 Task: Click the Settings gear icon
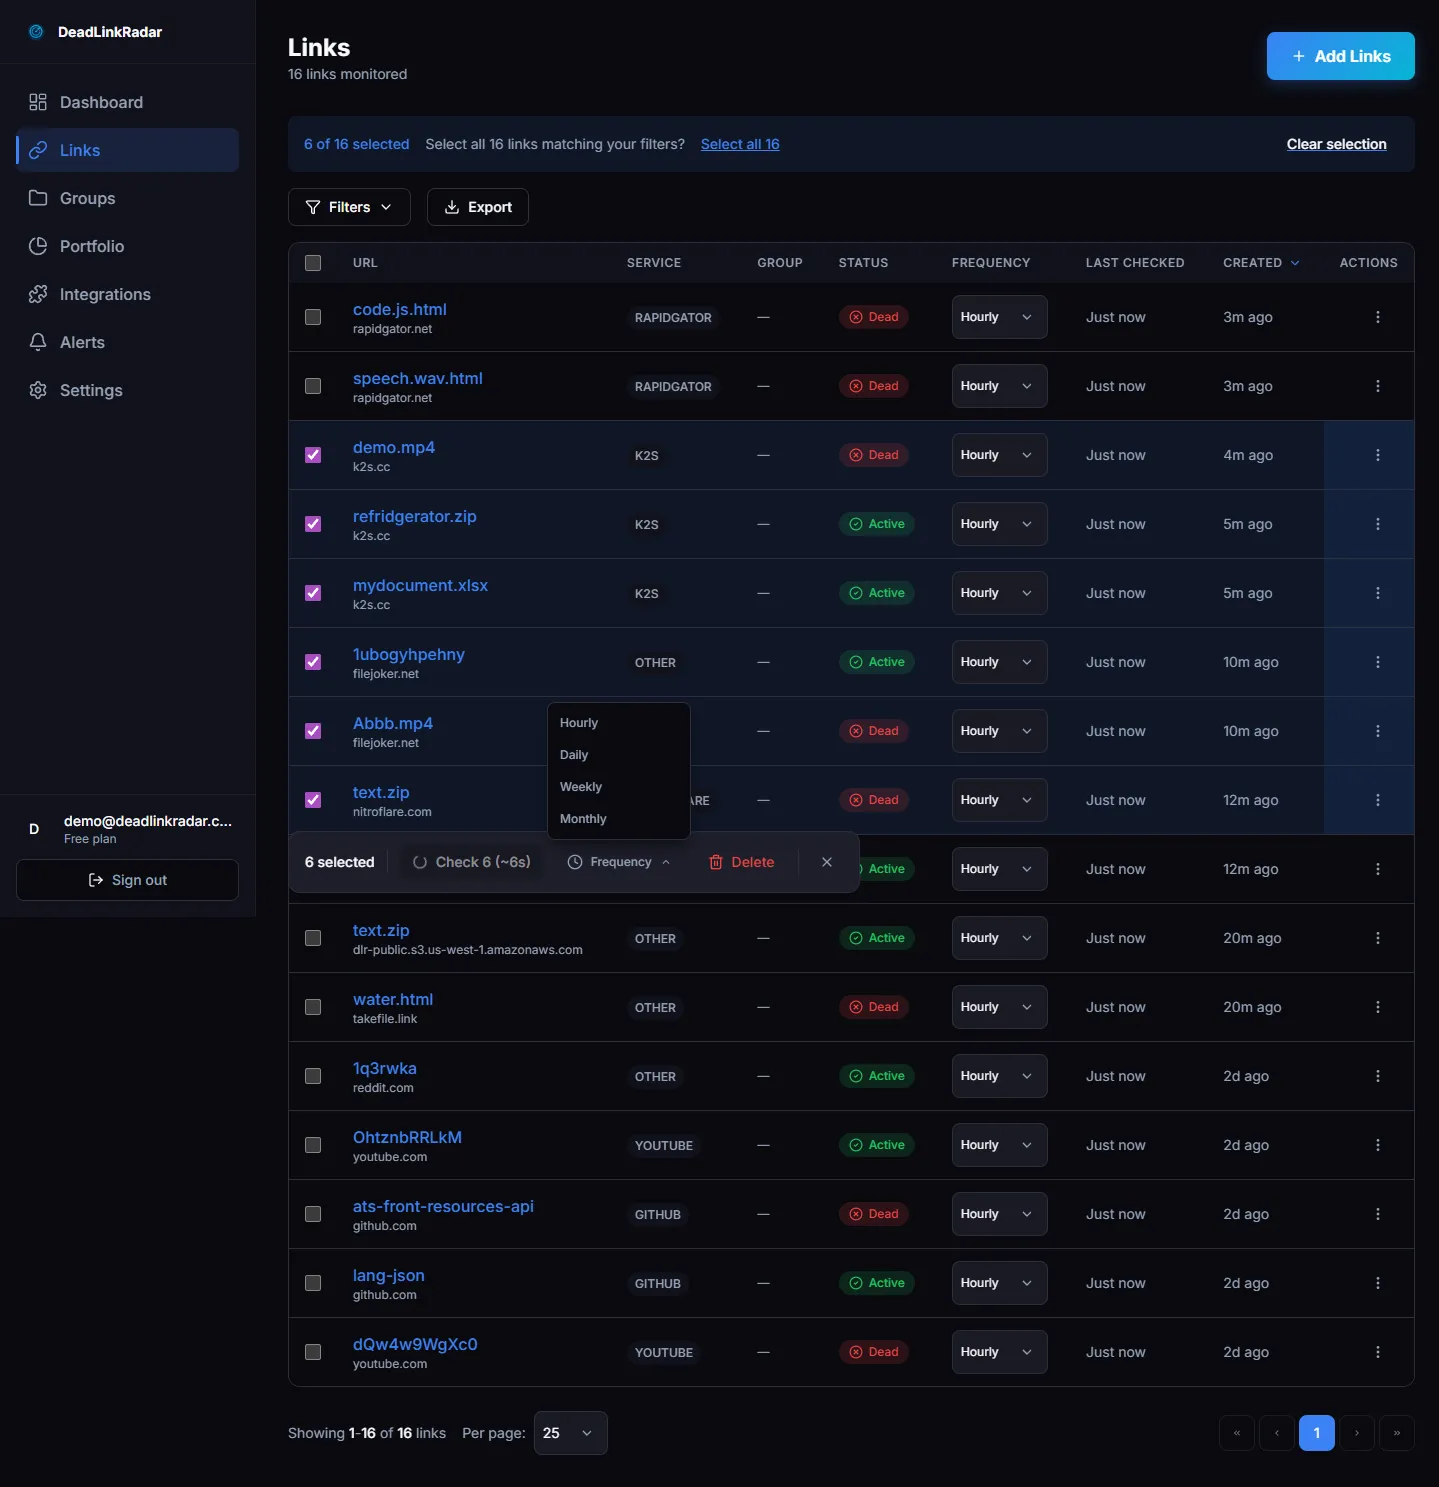[38, 390]
